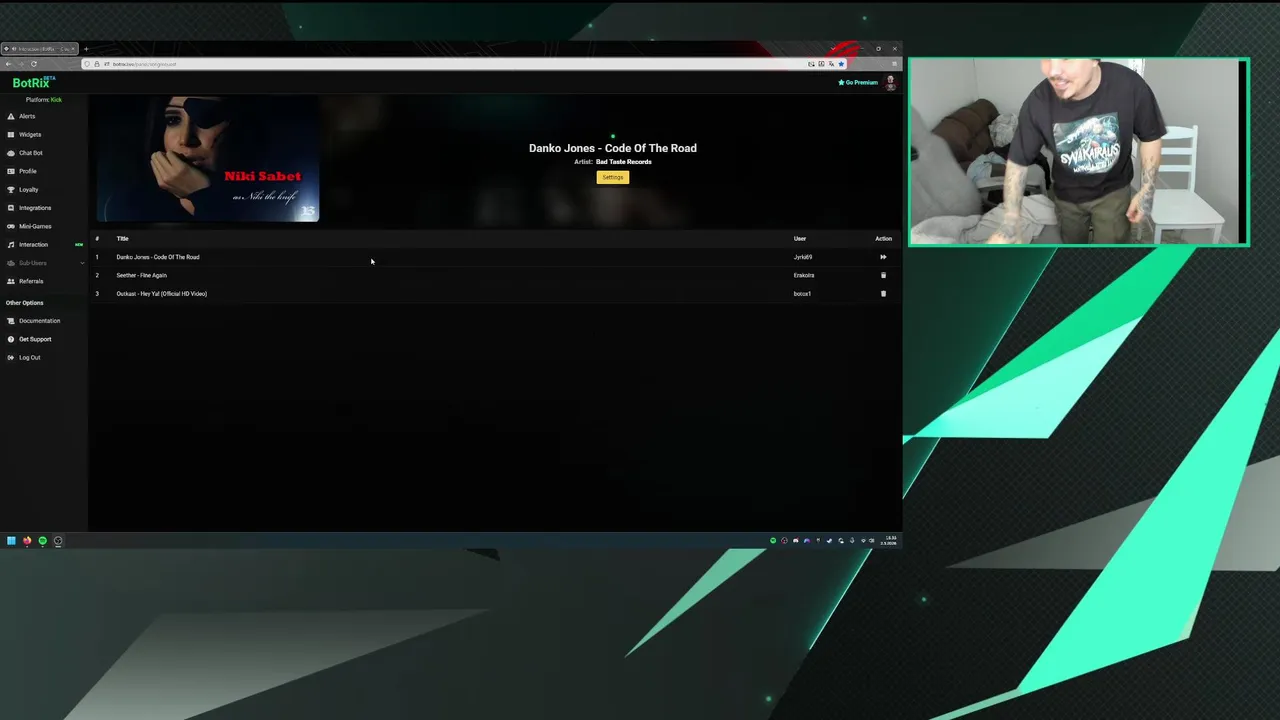Open the Integrations sidebar section

[35, 208]
